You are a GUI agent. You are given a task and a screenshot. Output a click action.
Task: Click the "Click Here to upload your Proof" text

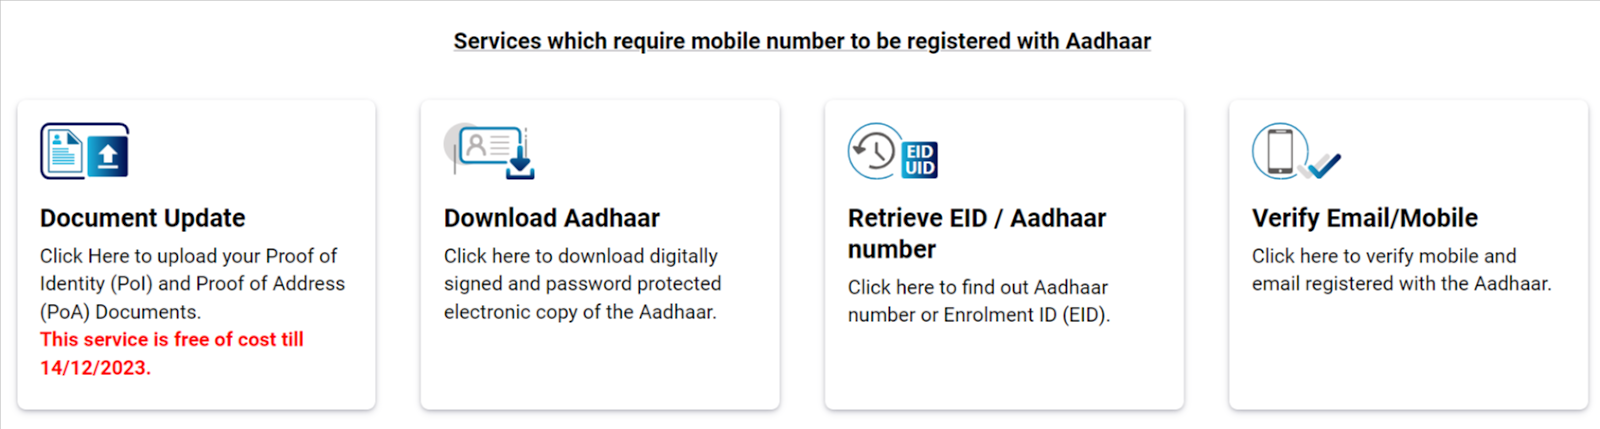click(x=188, y=256)
